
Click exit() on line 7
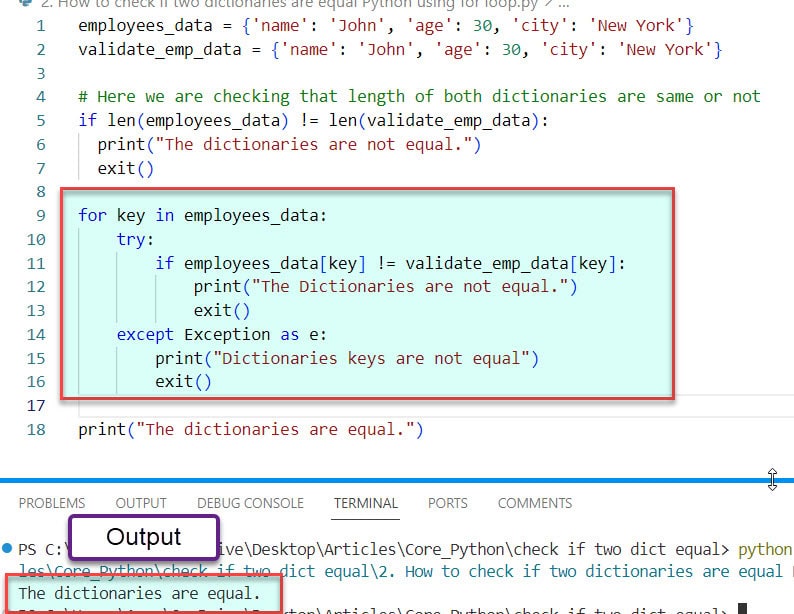(125, 169)
